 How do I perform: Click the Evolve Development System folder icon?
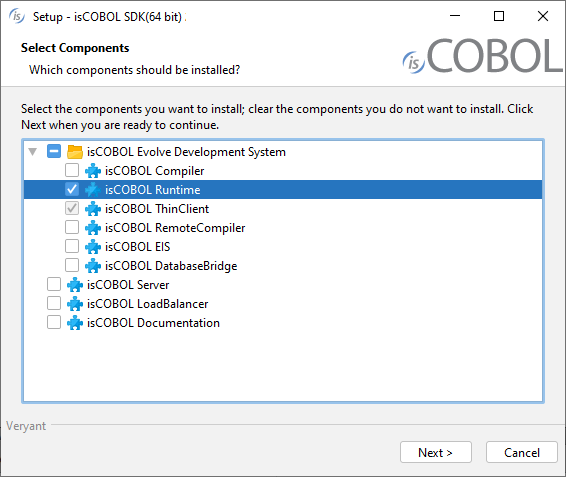click(75, 152)
